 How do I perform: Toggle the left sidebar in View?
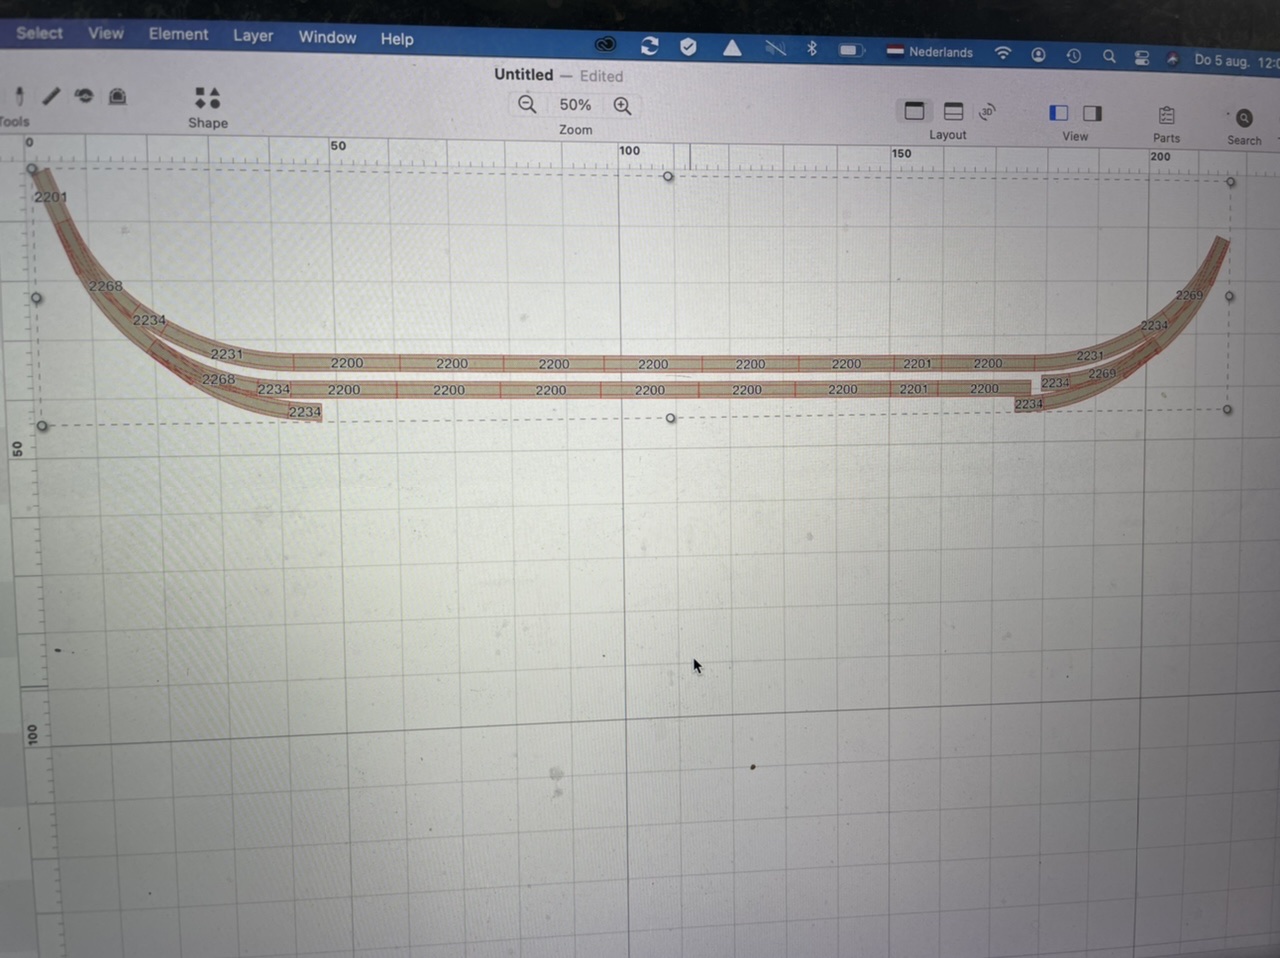pyautogui.click(x=1059, y=113)
